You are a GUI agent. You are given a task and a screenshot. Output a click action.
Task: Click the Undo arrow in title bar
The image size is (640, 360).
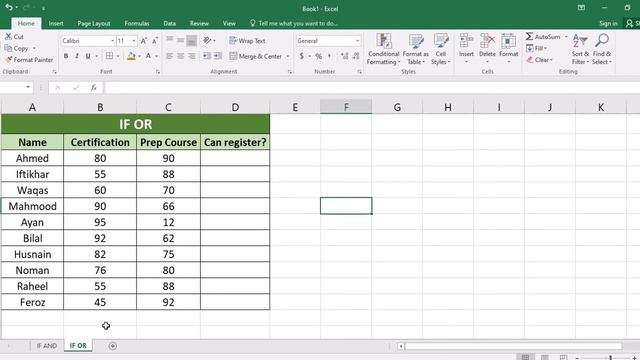click(9, 7)
